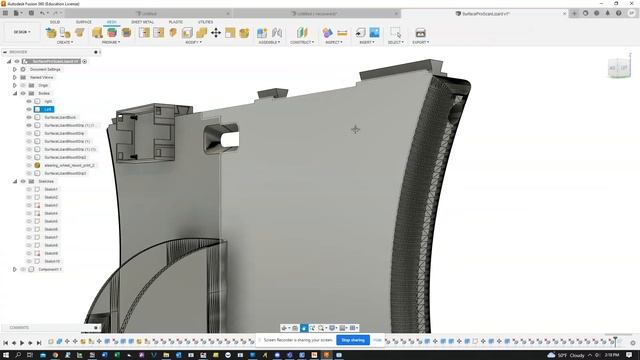This screenshot has width=640, height=360.
Task: Toggle visibility of Component1:1
Action: (x=23, y=269)
